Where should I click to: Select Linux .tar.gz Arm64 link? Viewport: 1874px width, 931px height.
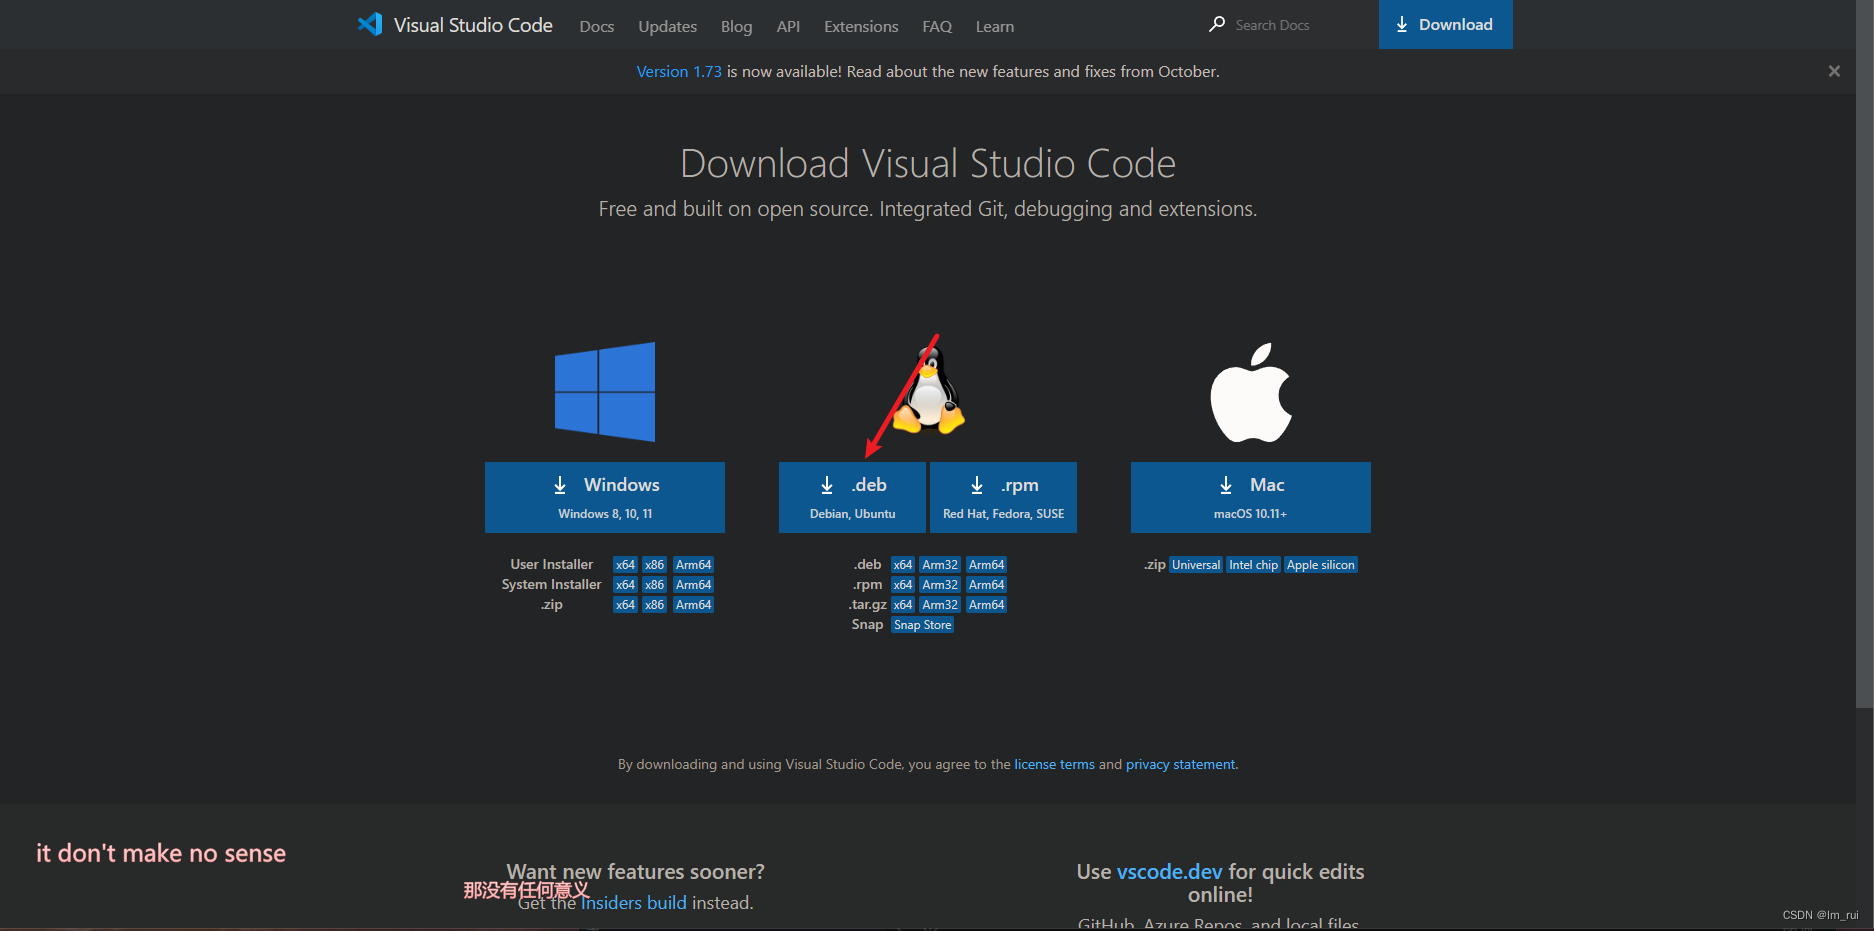pyautogui.click(x=987, y=605)
